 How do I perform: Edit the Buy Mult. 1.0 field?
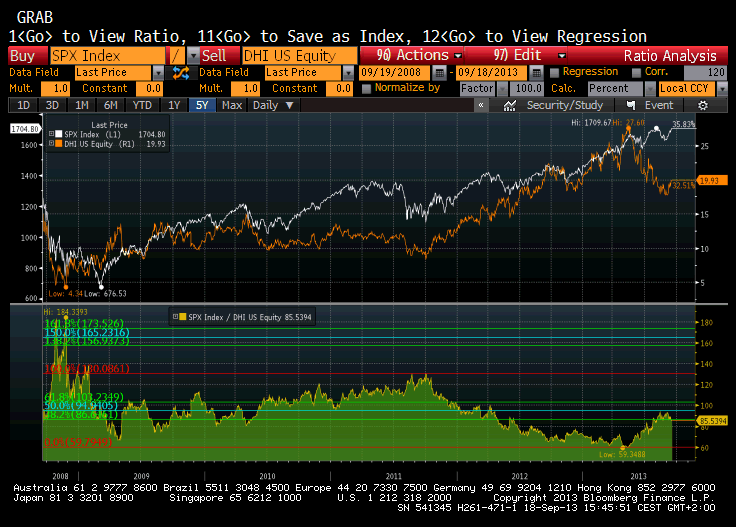[55, 89]
